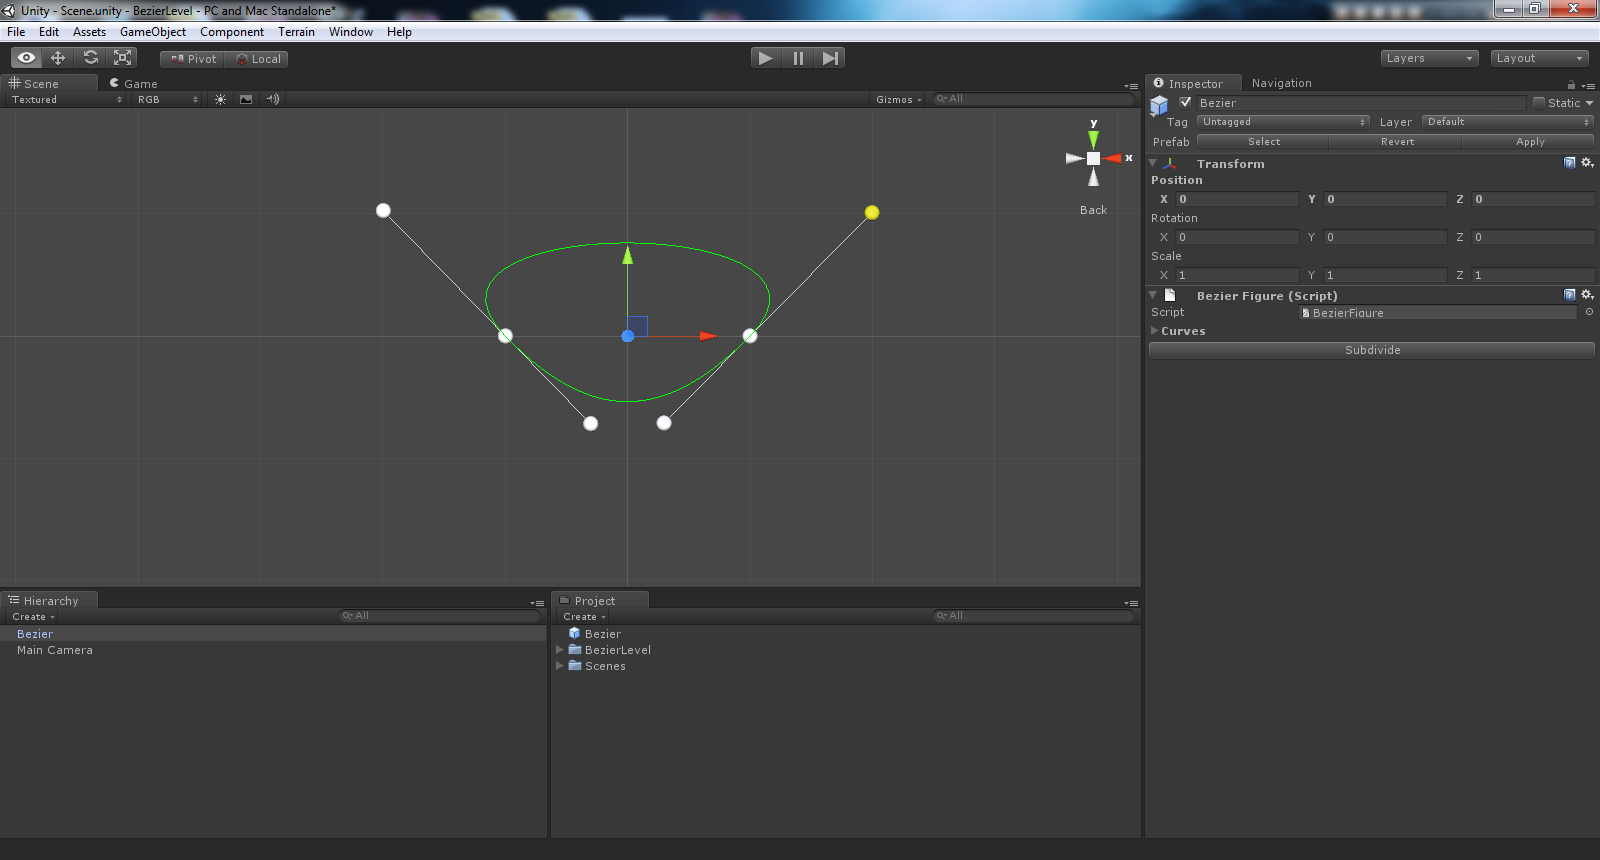
Task: Toggle Pivot handle position mode
Action: point(193,59)
